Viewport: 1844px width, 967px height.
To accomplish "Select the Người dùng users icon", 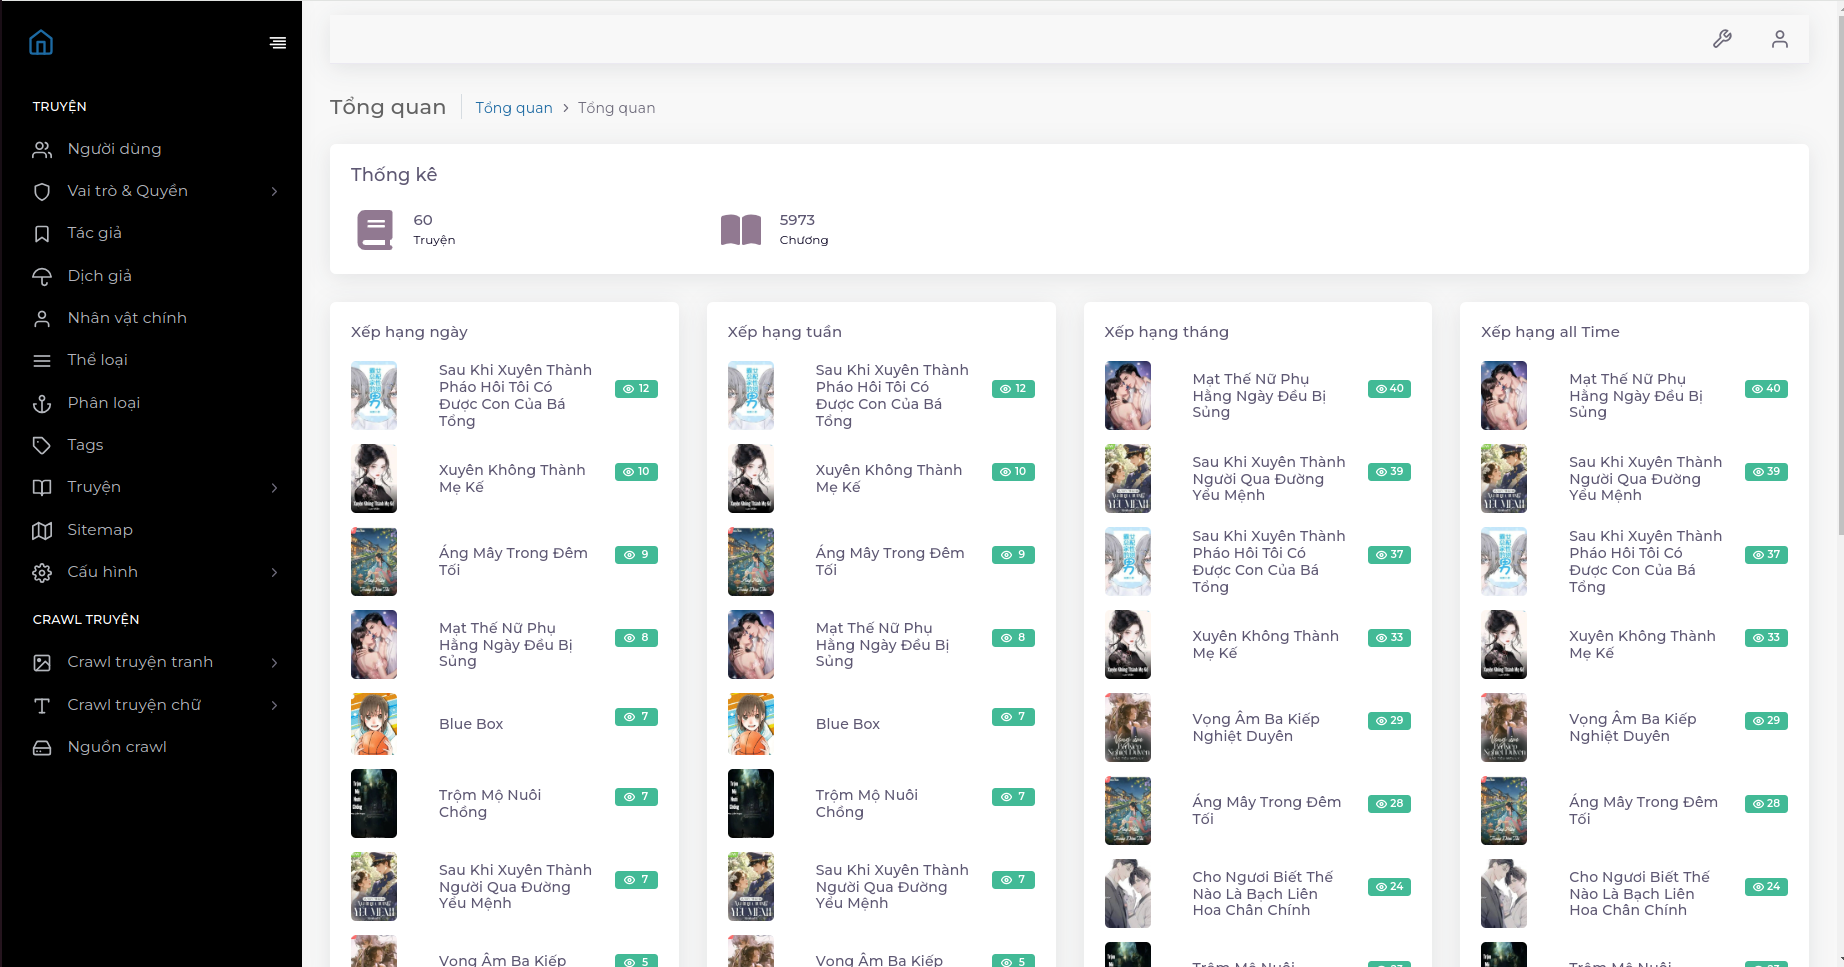I will click(x=42, y=149).
